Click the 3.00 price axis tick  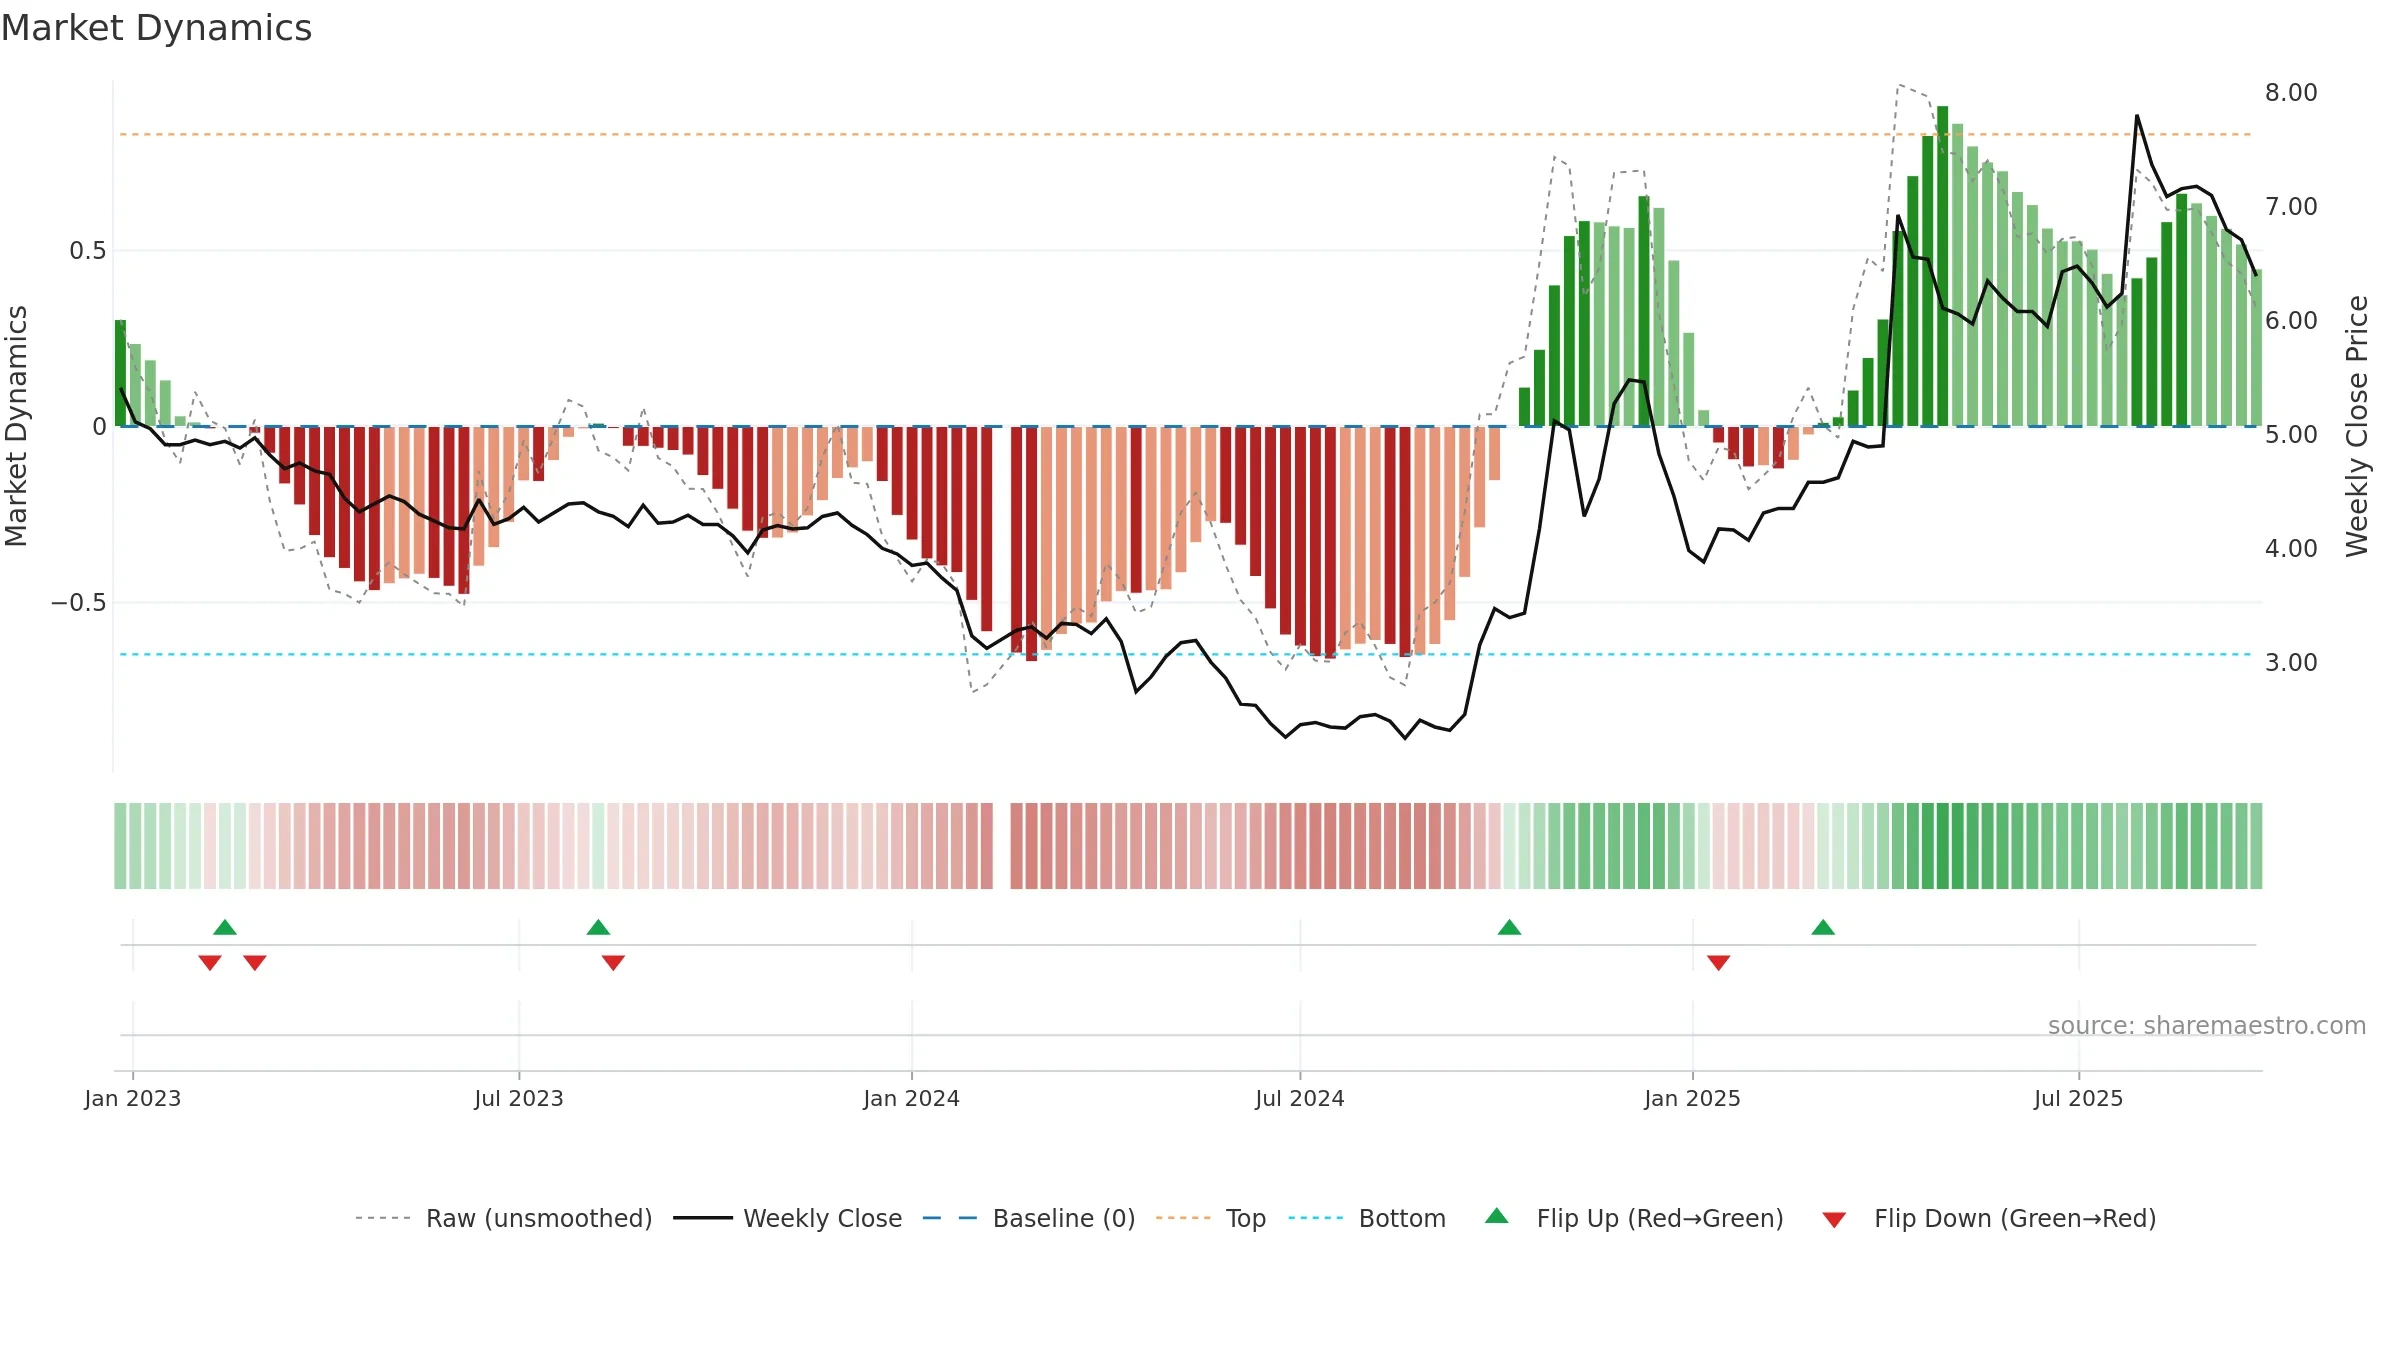click(2291, 662)
